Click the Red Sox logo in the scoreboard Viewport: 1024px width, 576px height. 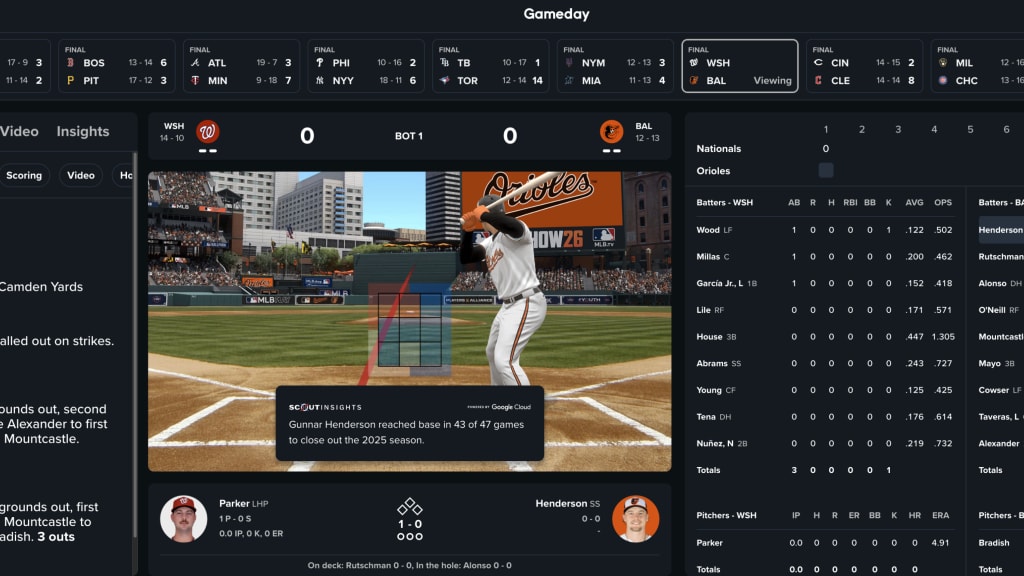pyautogui.click(x=71, y=62)
